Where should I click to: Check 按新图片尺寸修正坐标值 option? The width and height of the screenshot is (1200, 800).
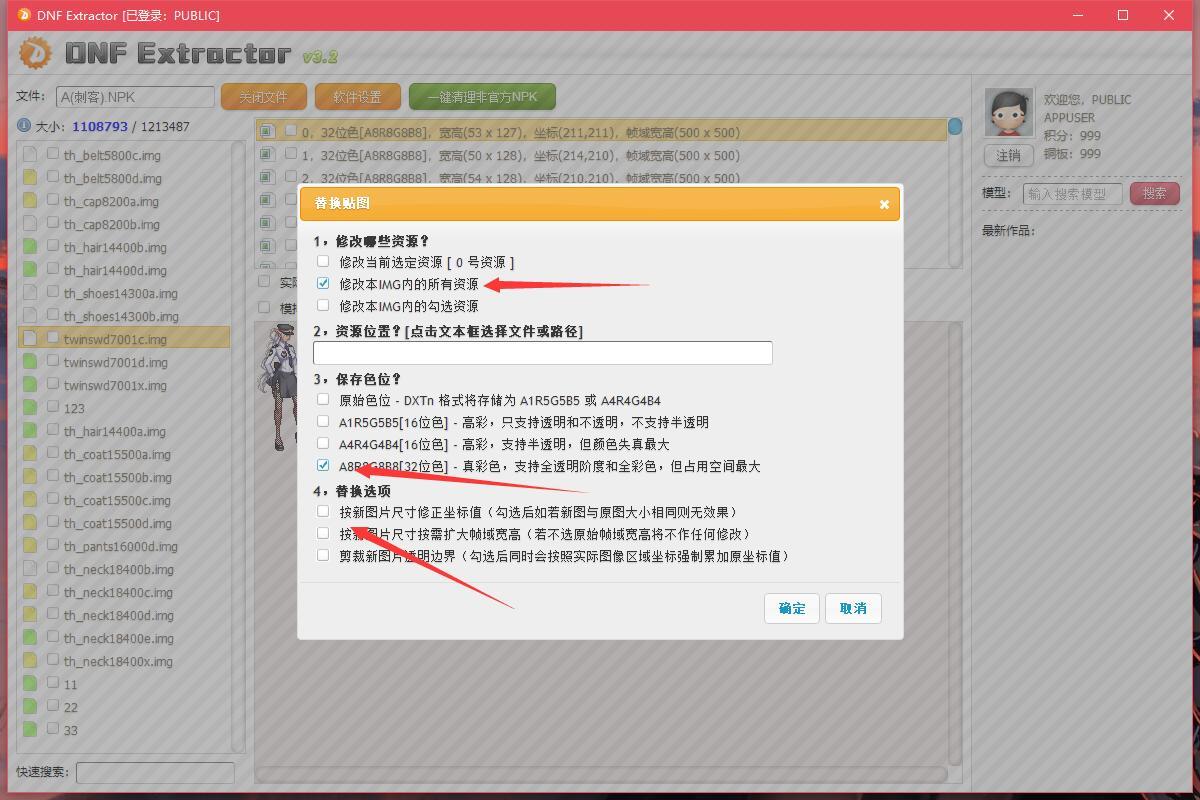tap(323, 511)
